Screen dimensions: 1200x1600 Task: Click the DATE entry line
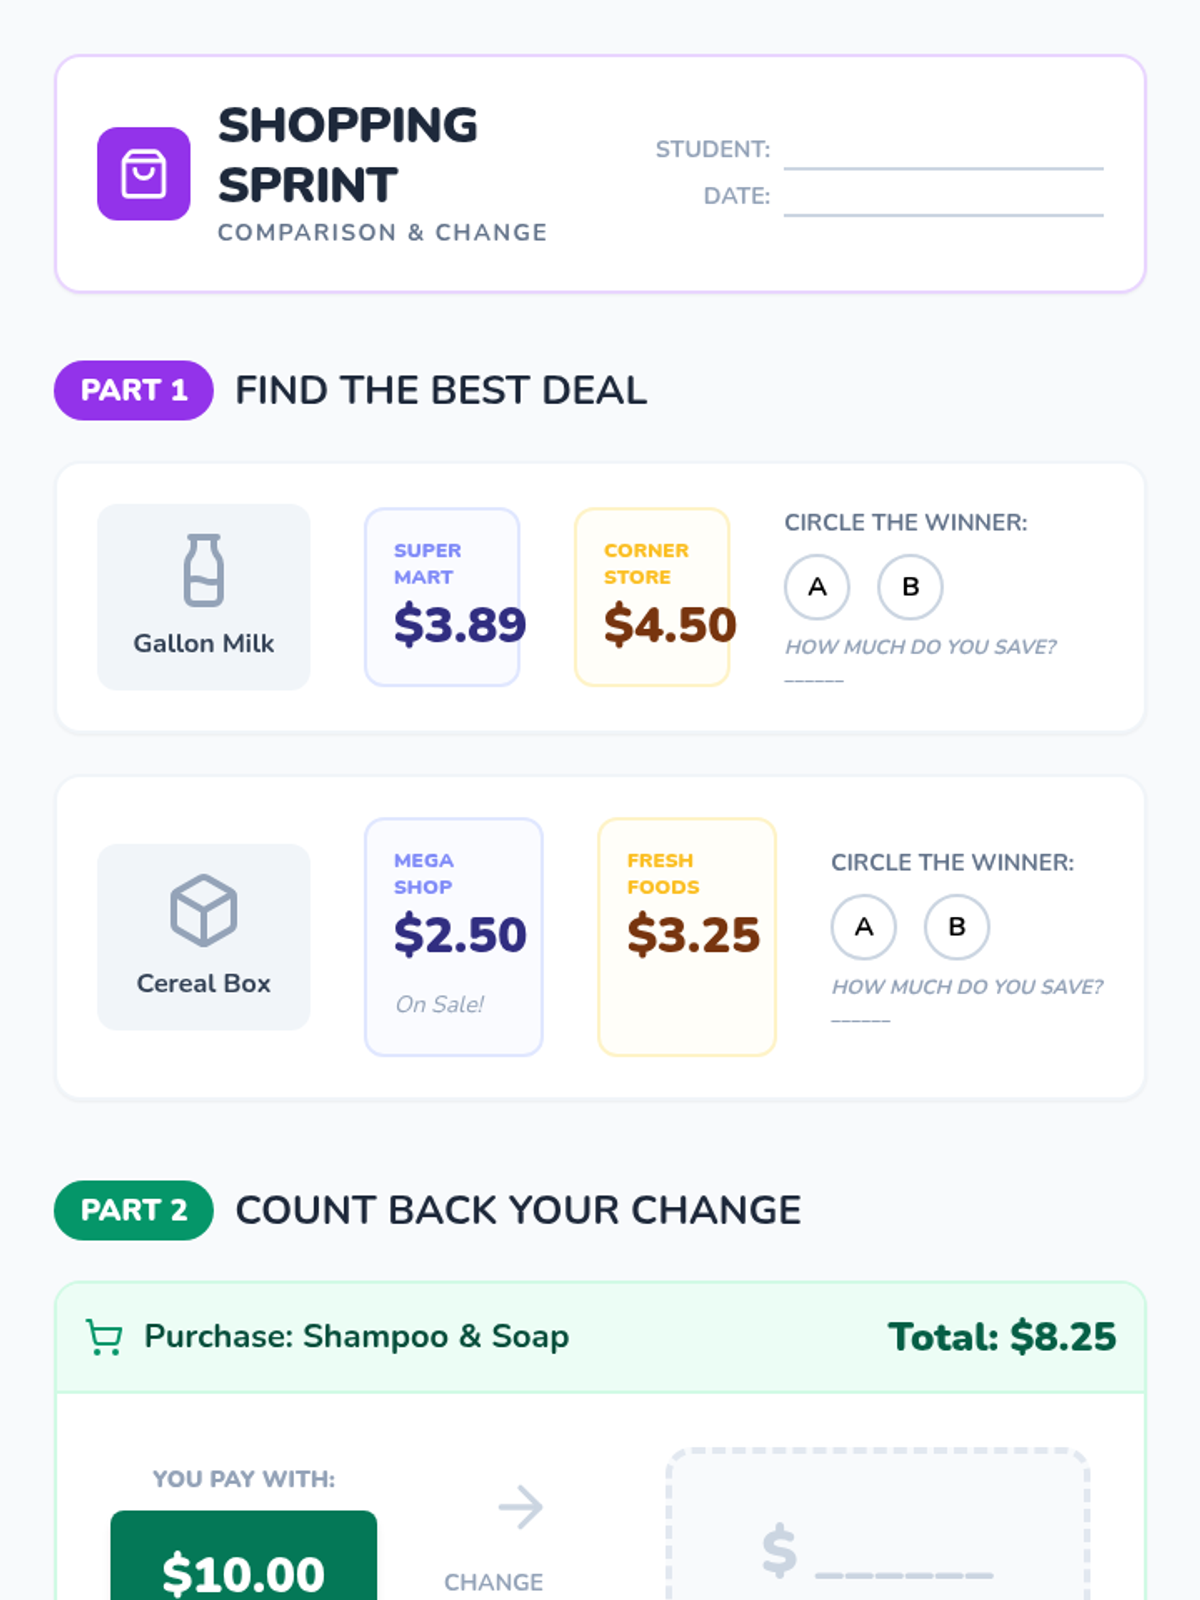(943, 202)
